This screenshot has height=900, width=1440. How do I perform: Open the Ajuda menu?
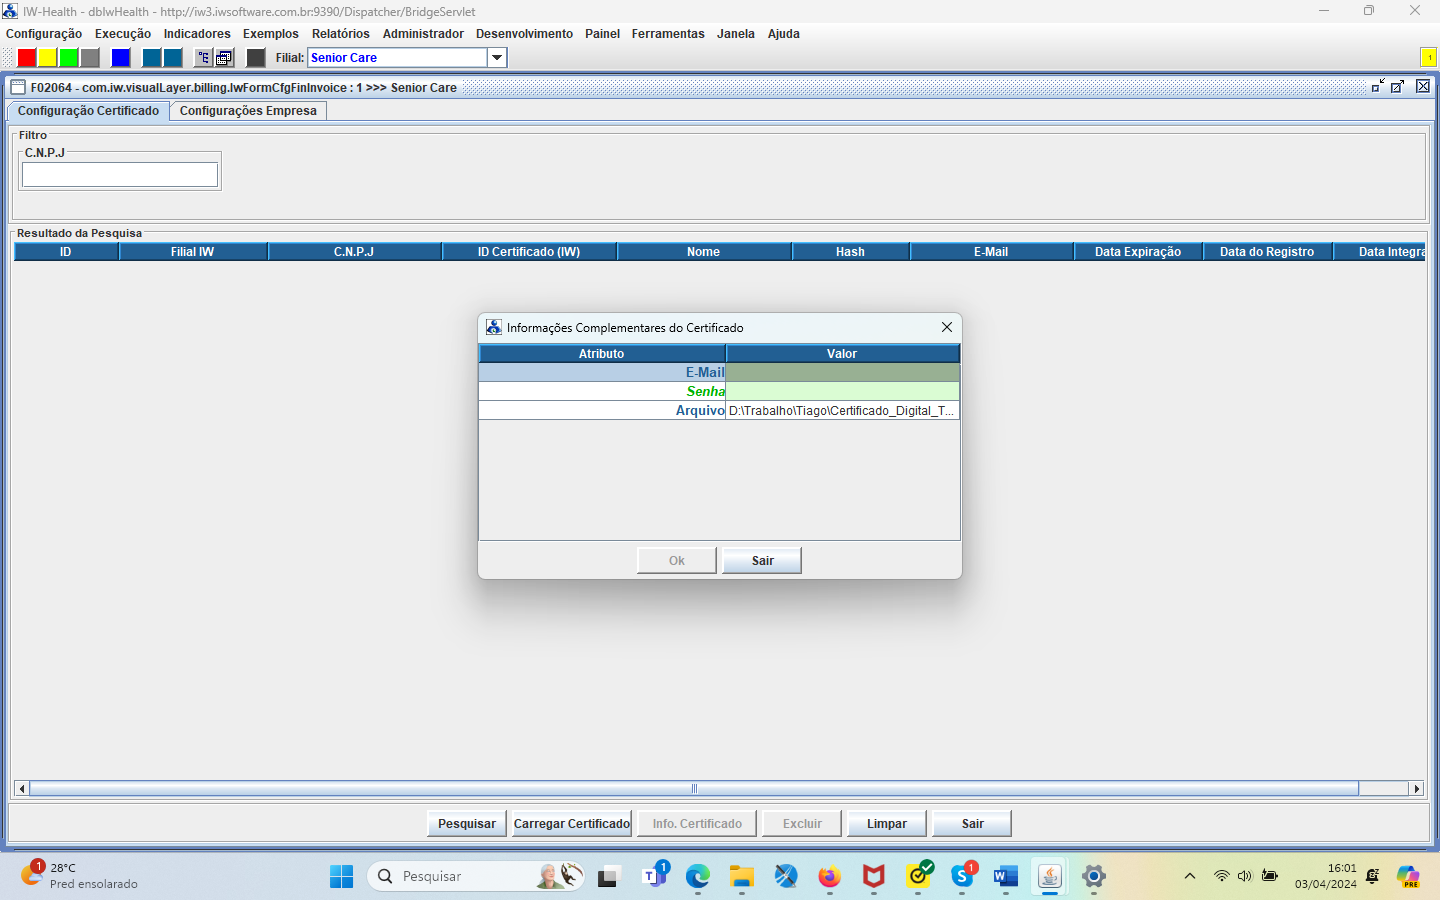point(784,34)
